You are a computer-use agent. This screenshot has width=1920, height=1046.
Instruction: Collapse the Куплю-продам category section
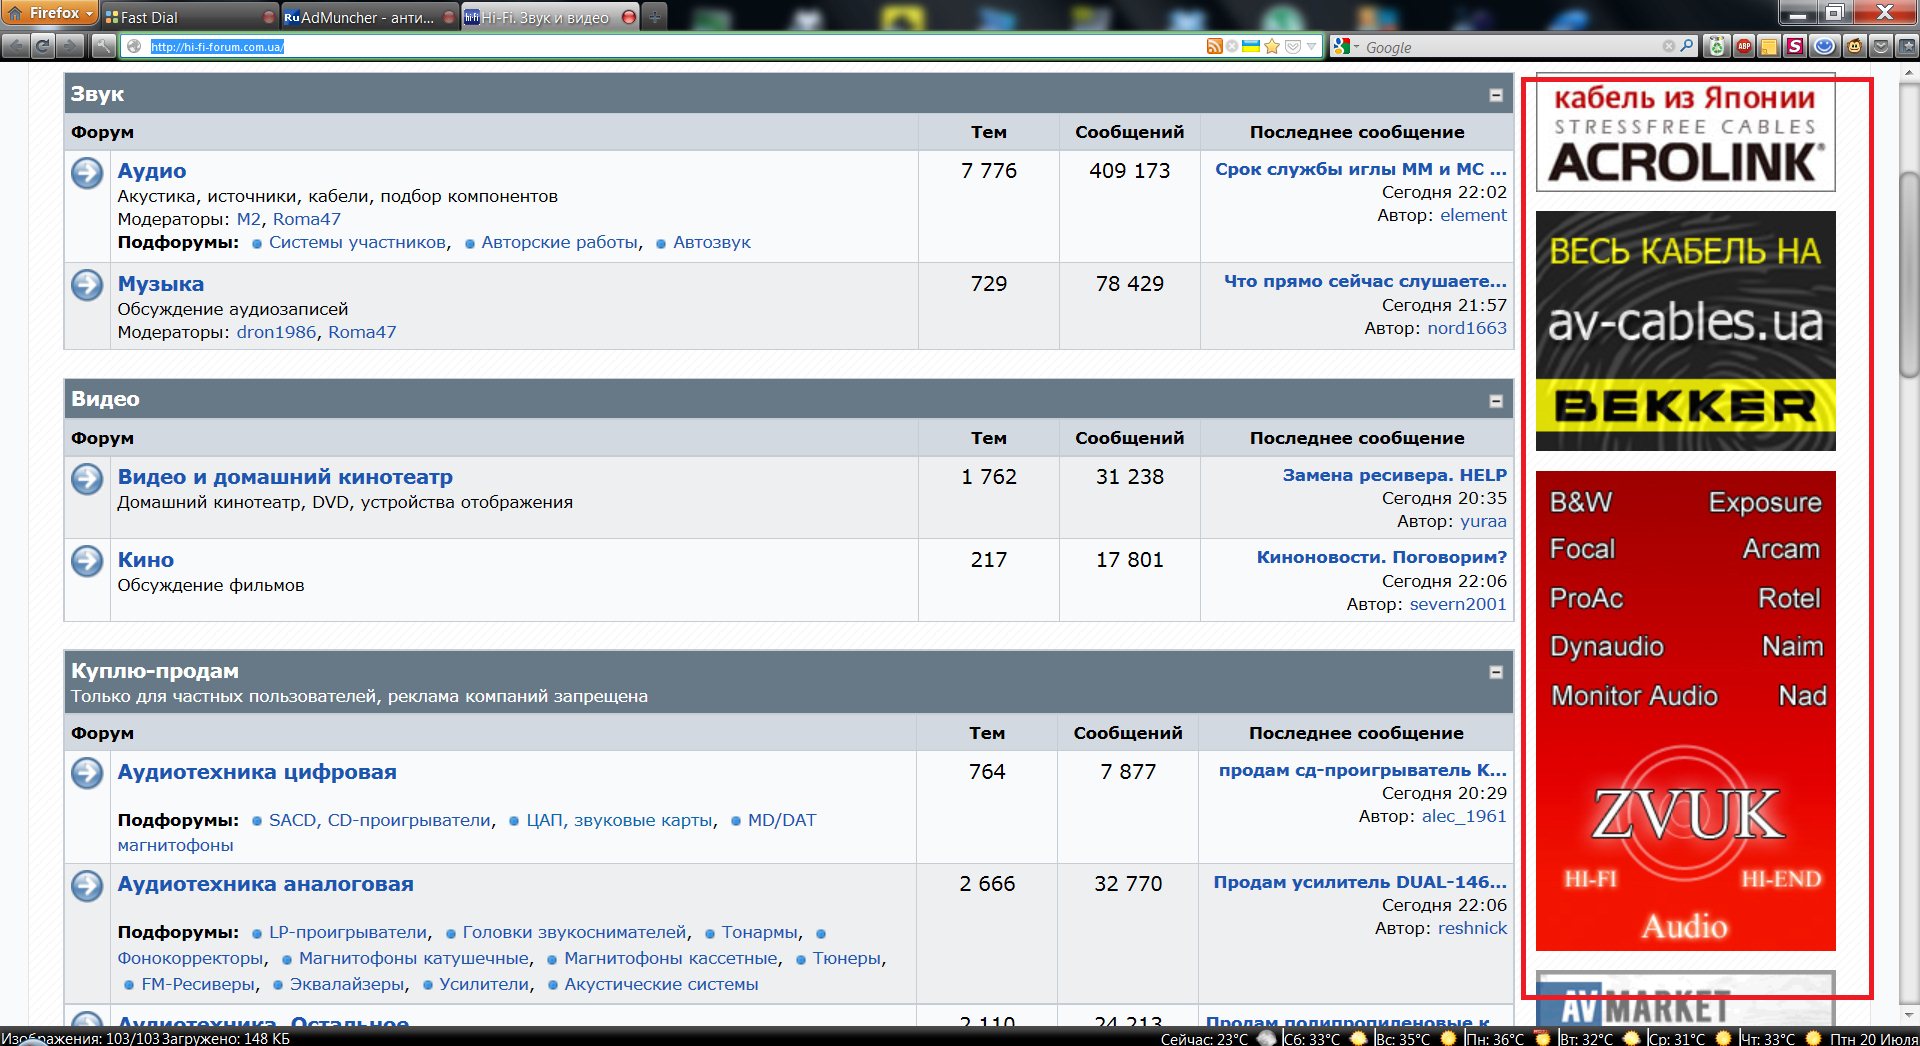(x=1496, y=672)
